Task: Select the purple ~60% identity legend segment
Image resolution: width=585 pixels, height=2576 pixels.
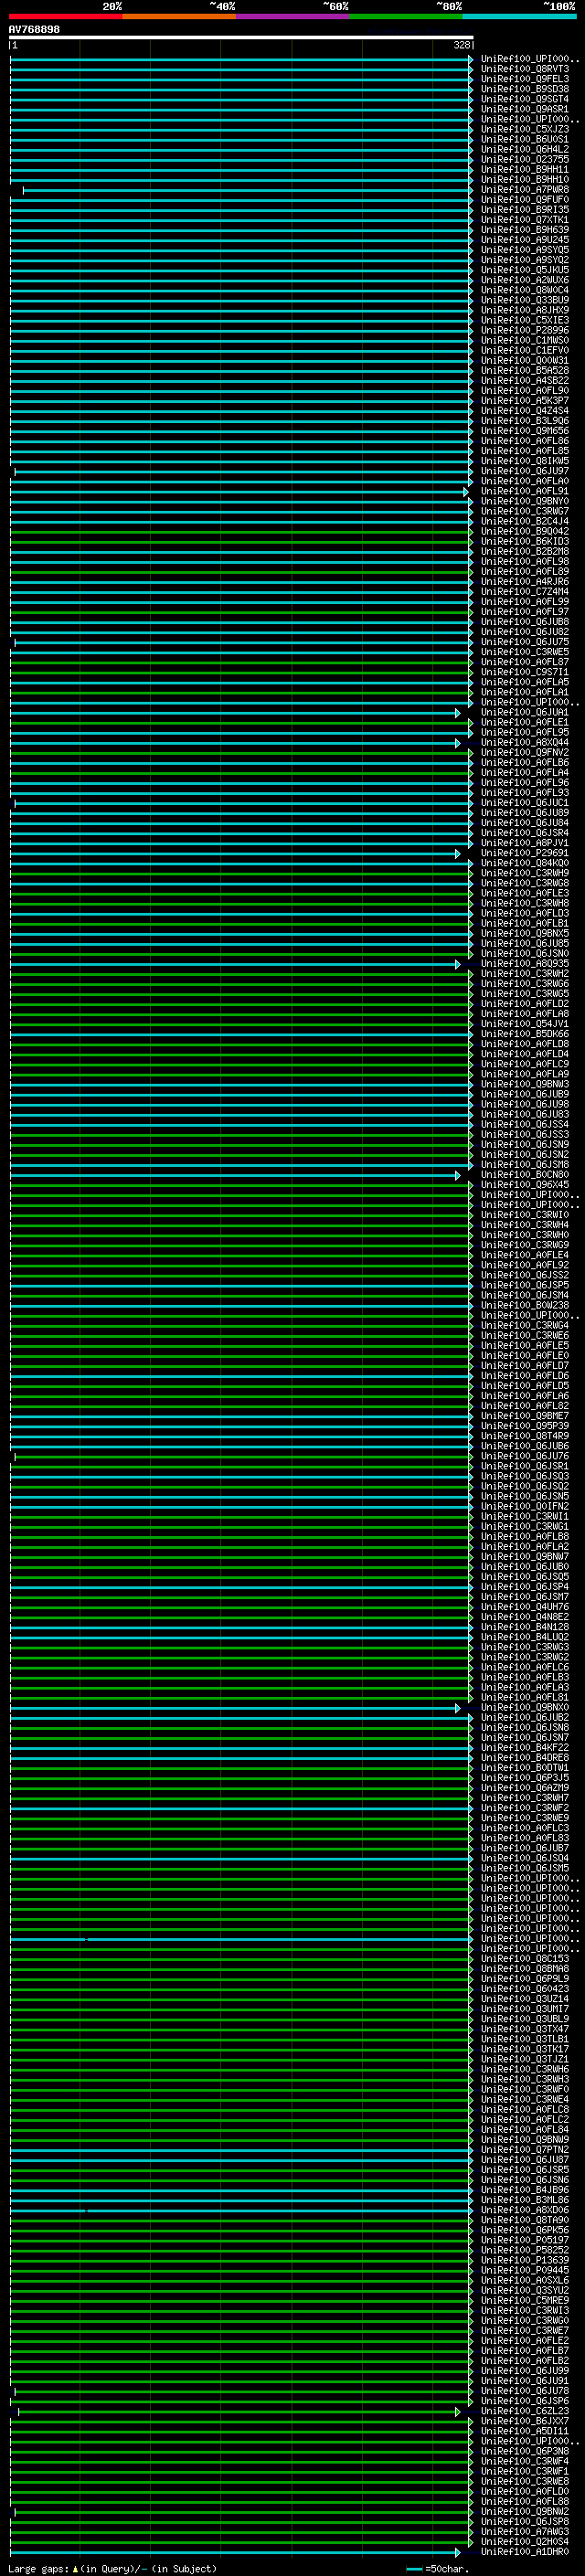Action: click(293, 16)
